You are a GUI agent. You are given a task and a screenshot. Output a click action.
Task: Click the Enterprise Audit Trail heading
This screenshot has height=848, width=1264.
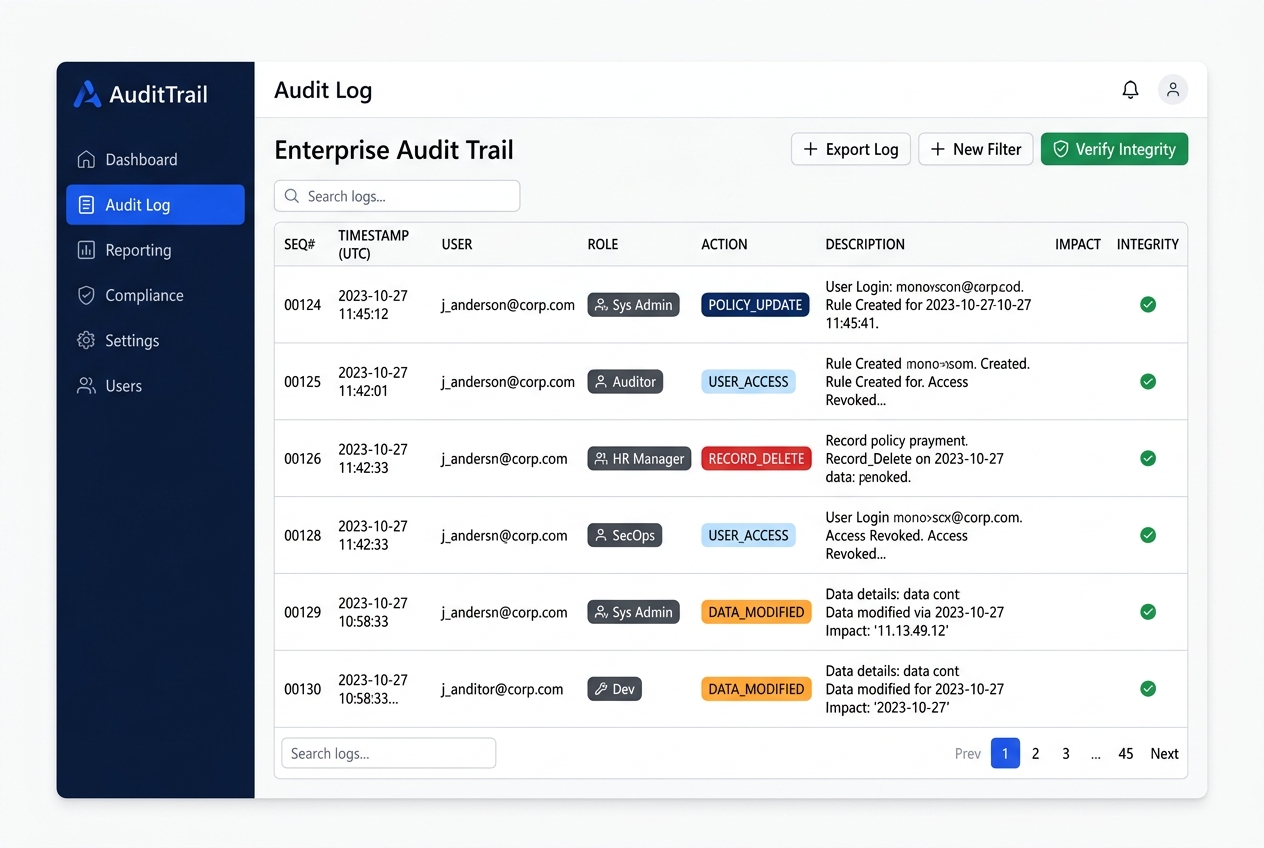point(394,150)
